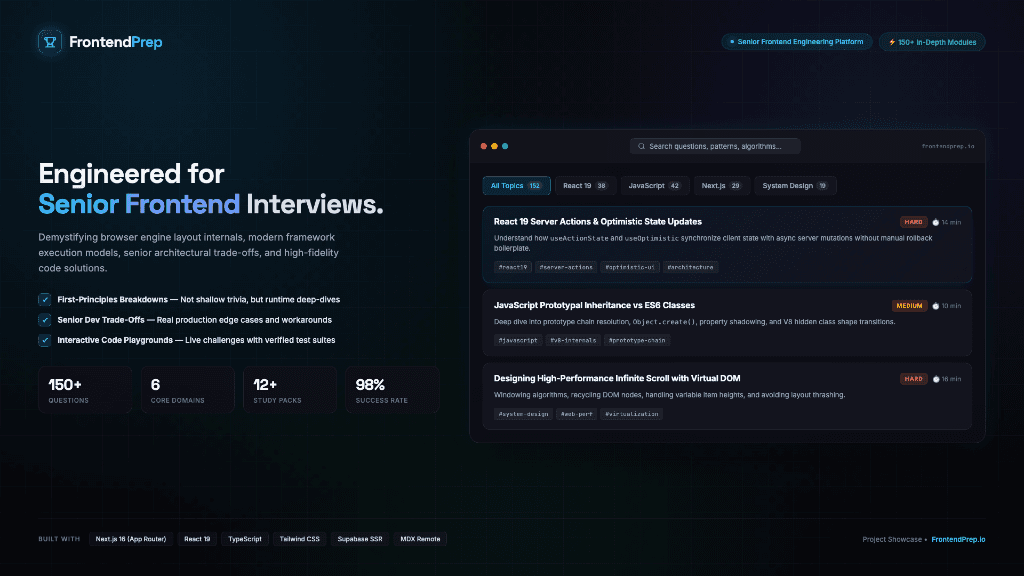Click the #v8-internals tag
The width and height of the screenshot is (1024, 576).
(x=573, y=340)
